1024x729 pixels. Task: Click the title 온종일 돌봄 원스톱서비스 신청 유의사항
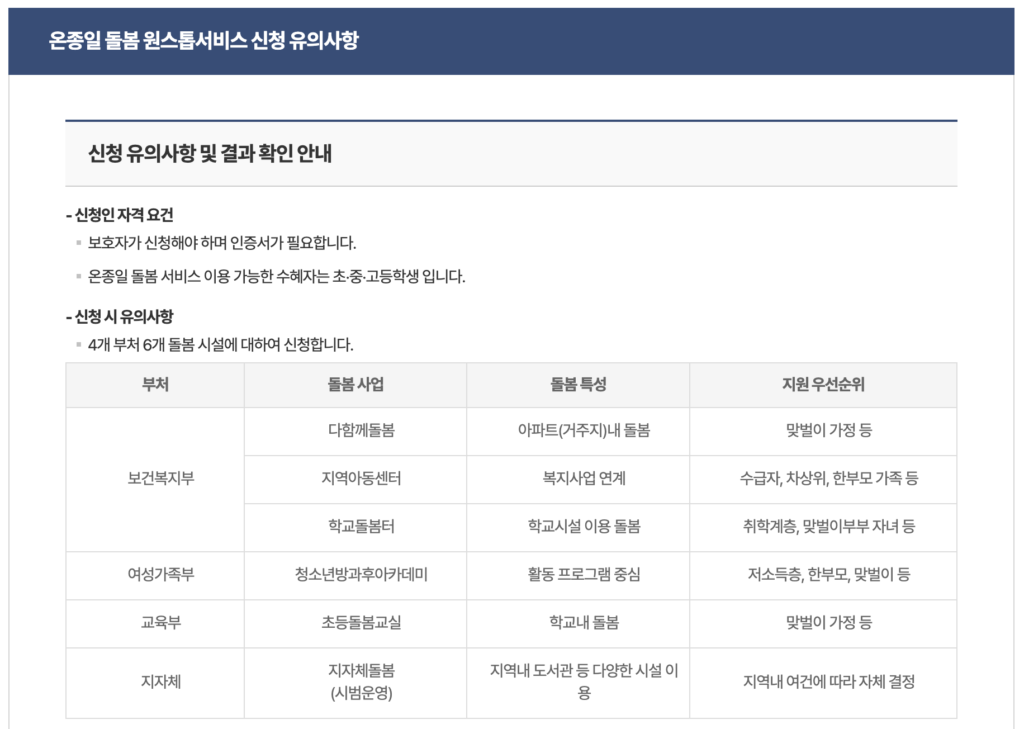pyautogui.click(x=204, y=40)
